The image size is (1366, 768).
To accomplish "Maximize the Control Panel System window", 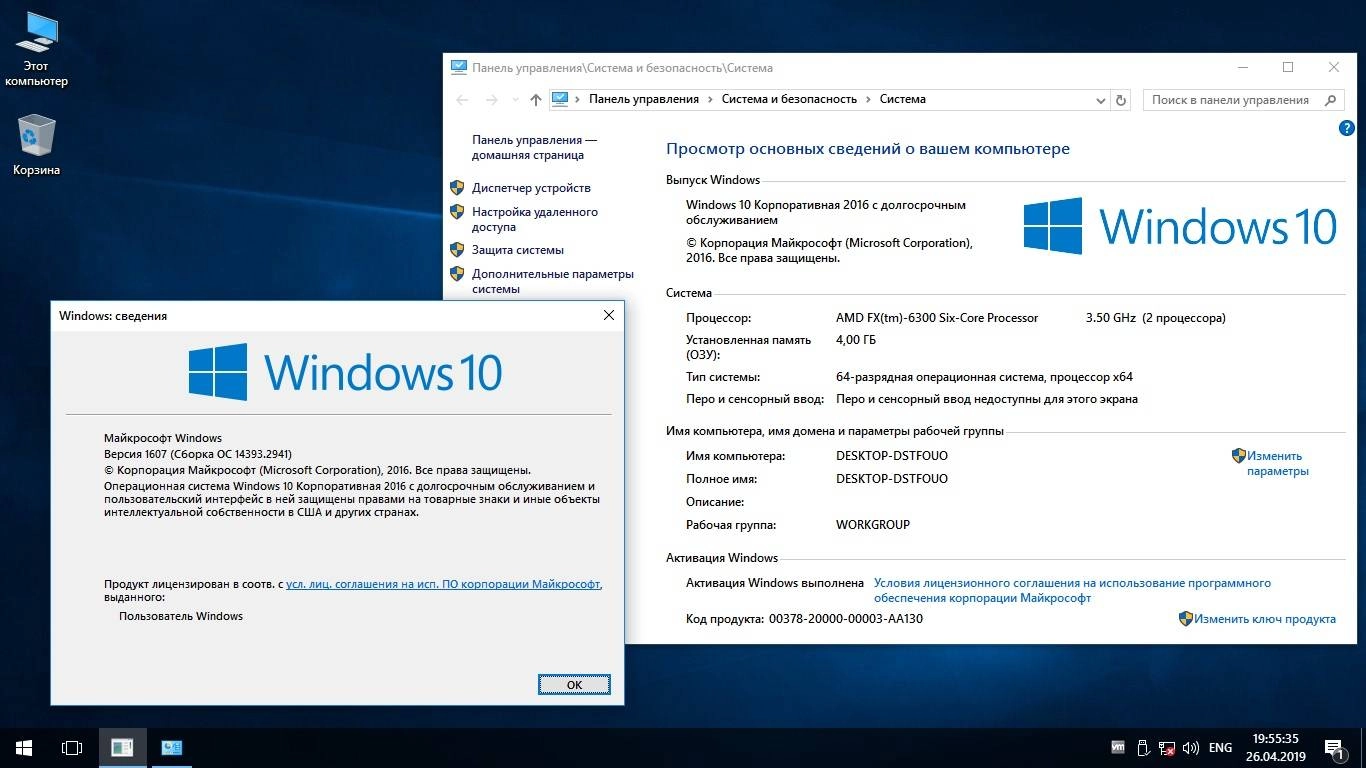I will 1288,67.
